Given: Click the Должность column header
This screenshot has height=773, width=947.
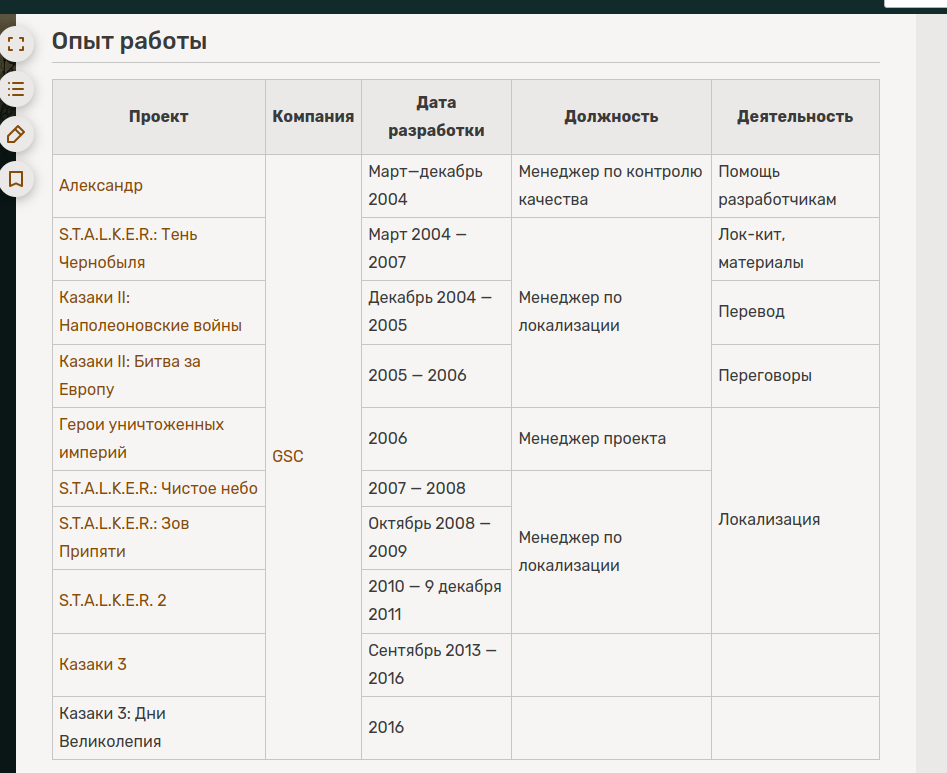Looking at the screenshot, I should pyautogui.click(x=611, y=117).
